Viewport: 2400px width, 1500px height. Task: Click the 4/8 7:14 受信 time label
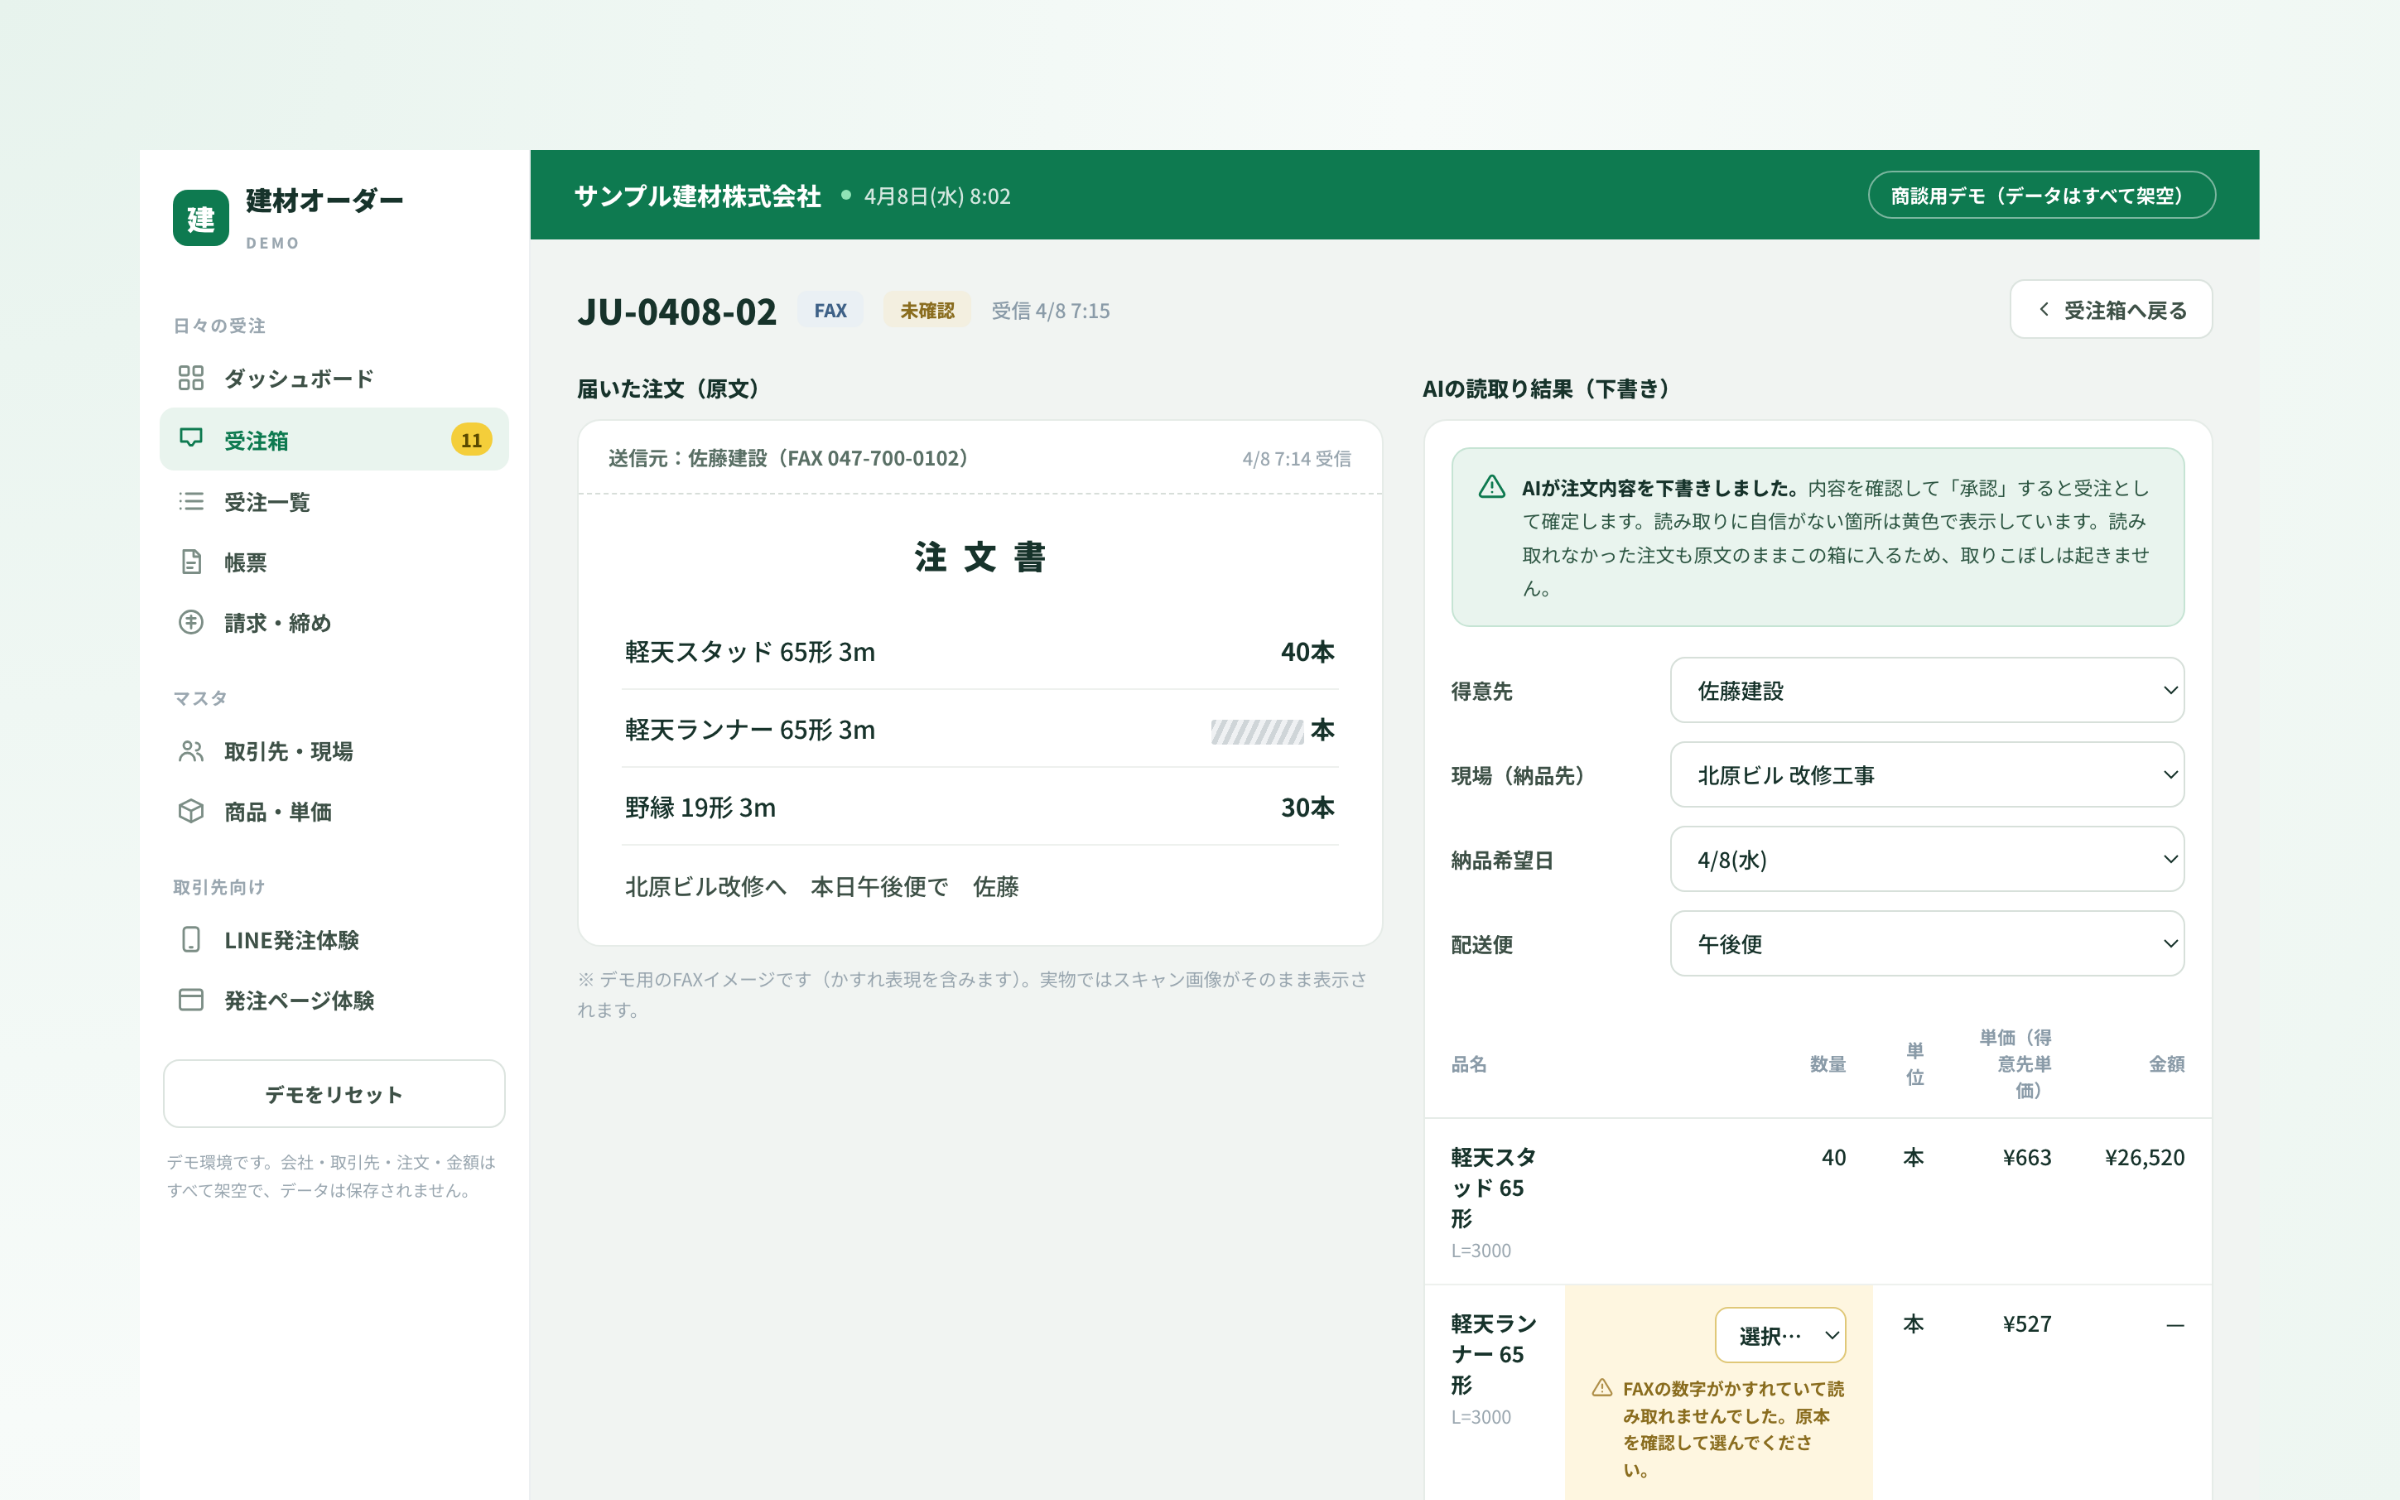pyautogui.click(x=1297, y=459)
